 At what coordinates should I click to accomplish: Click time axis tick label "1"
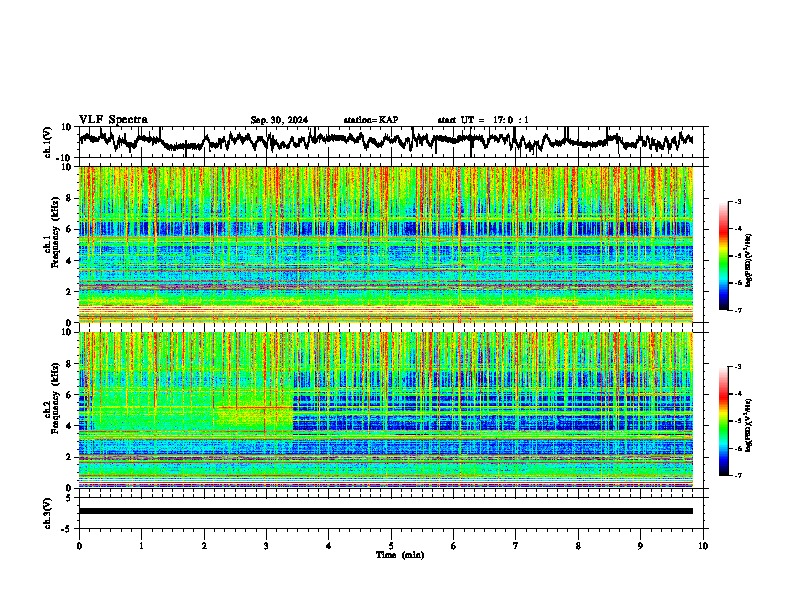tap(141, 546)
